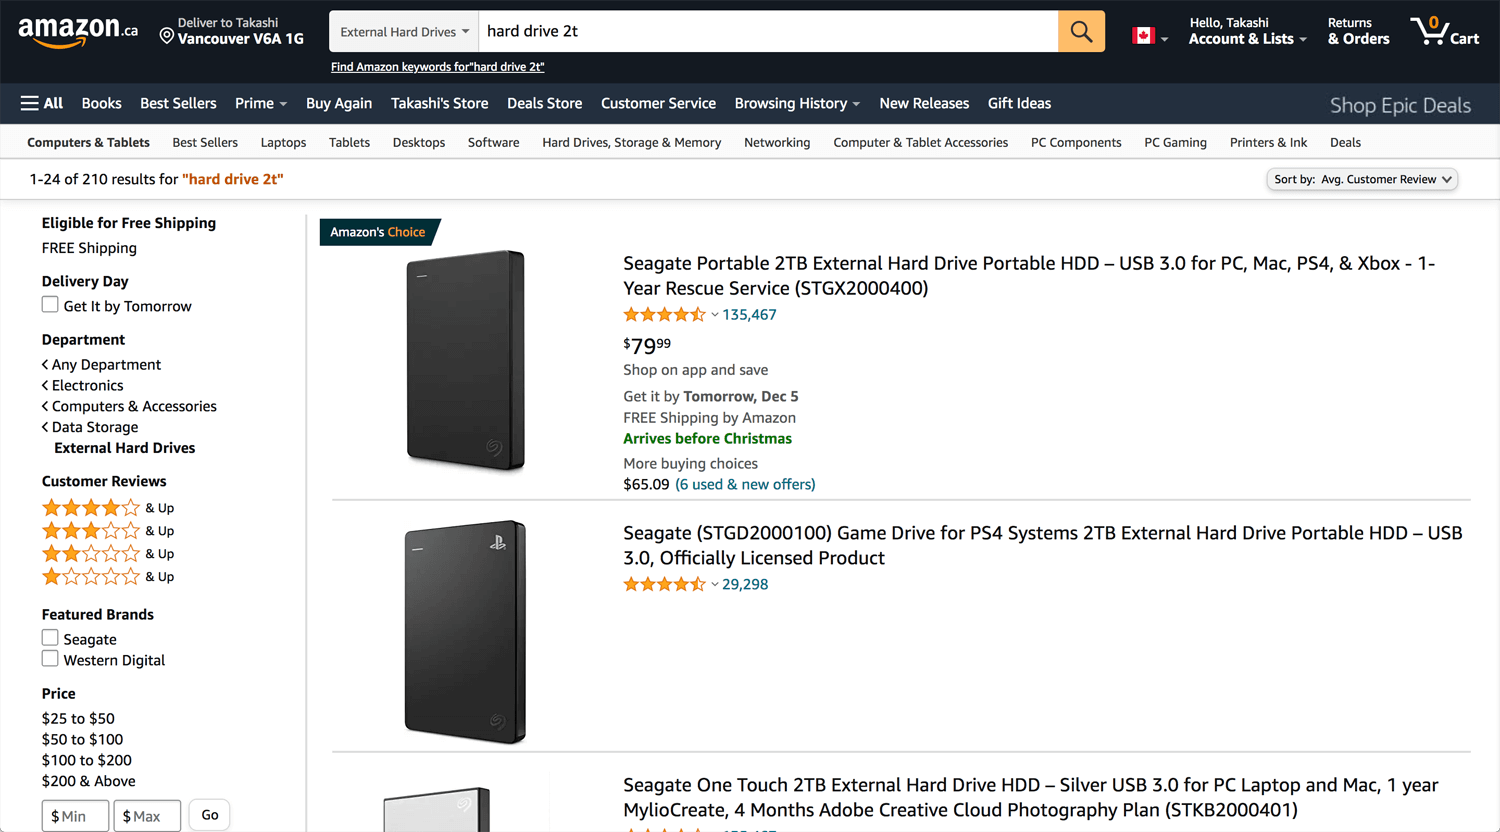The height and width of the screenshot is (832, 1500).
Task: Open the Sort by dropdown
Action: pos(1362,179)
